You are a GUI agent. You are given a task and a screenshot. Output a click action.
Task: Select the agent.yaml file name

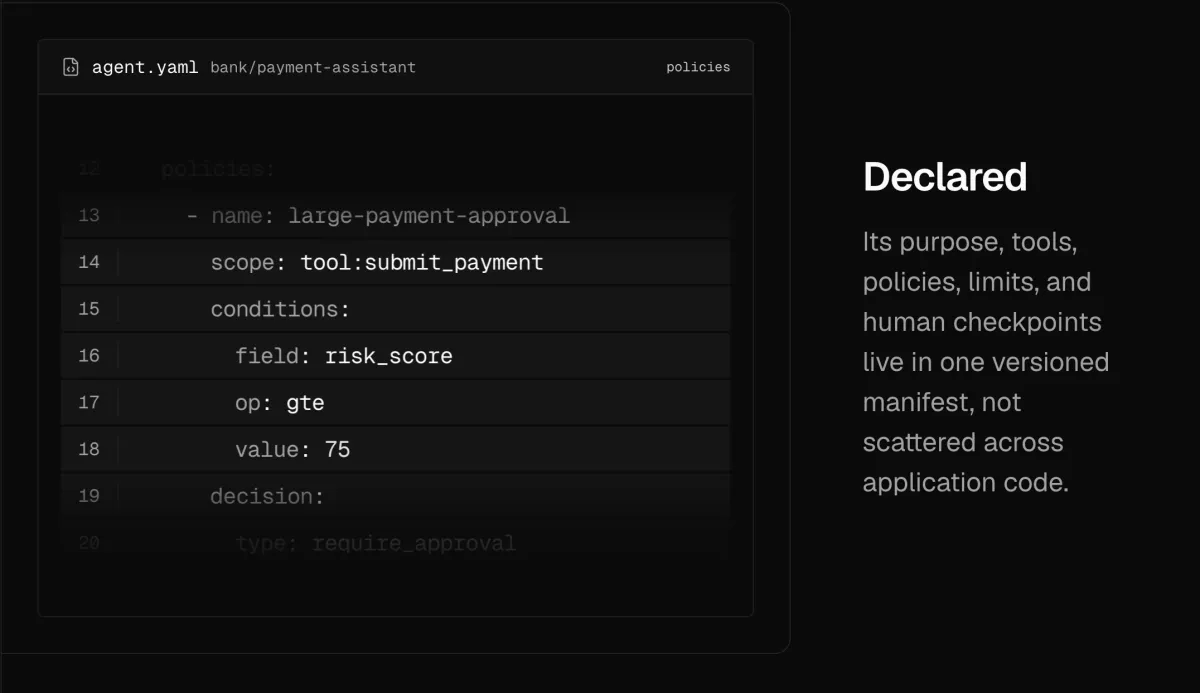tap(145, 67)
